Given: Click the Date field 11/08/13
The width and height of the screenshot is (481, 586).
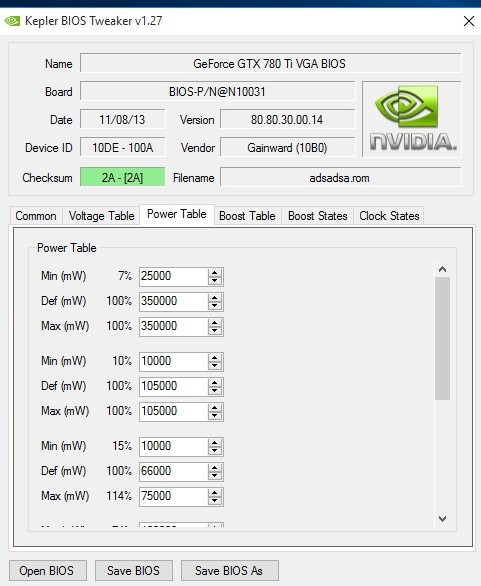Looking at the screenshot, I should [x=123, y=120].
